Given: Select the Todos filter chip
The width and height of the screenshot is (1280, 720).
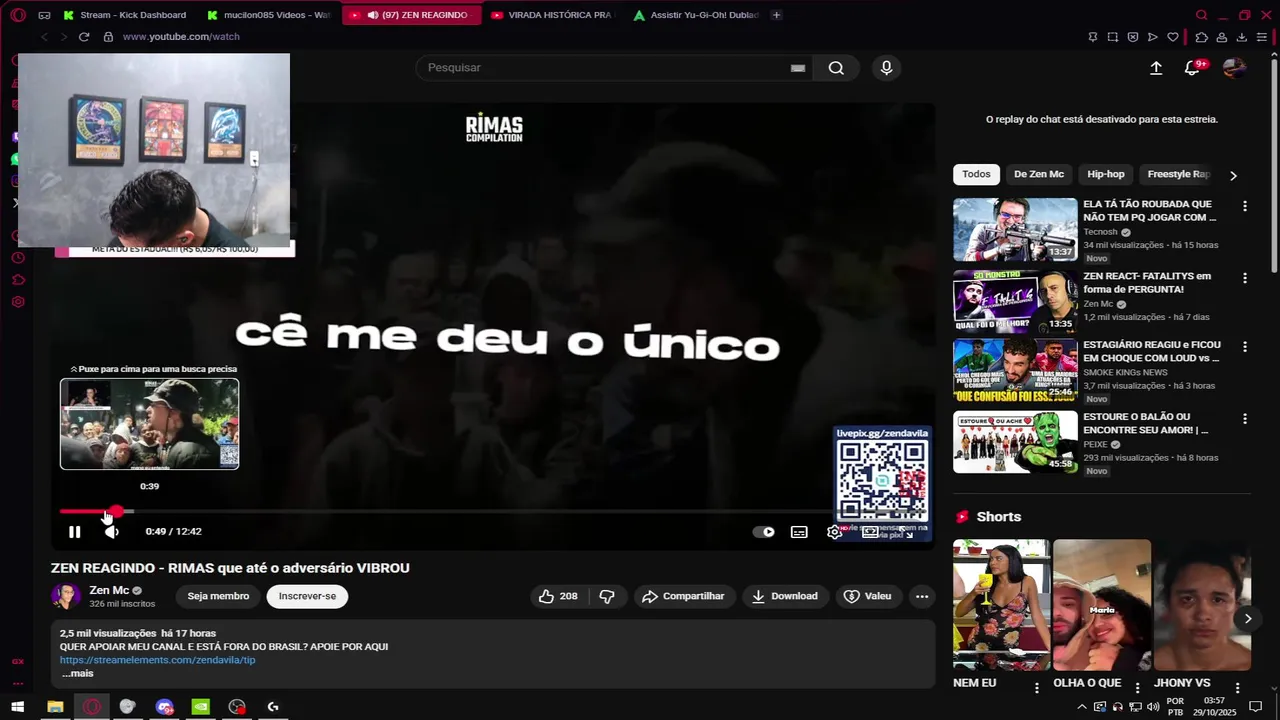Looking at the screenshot, I should point(976,174).
